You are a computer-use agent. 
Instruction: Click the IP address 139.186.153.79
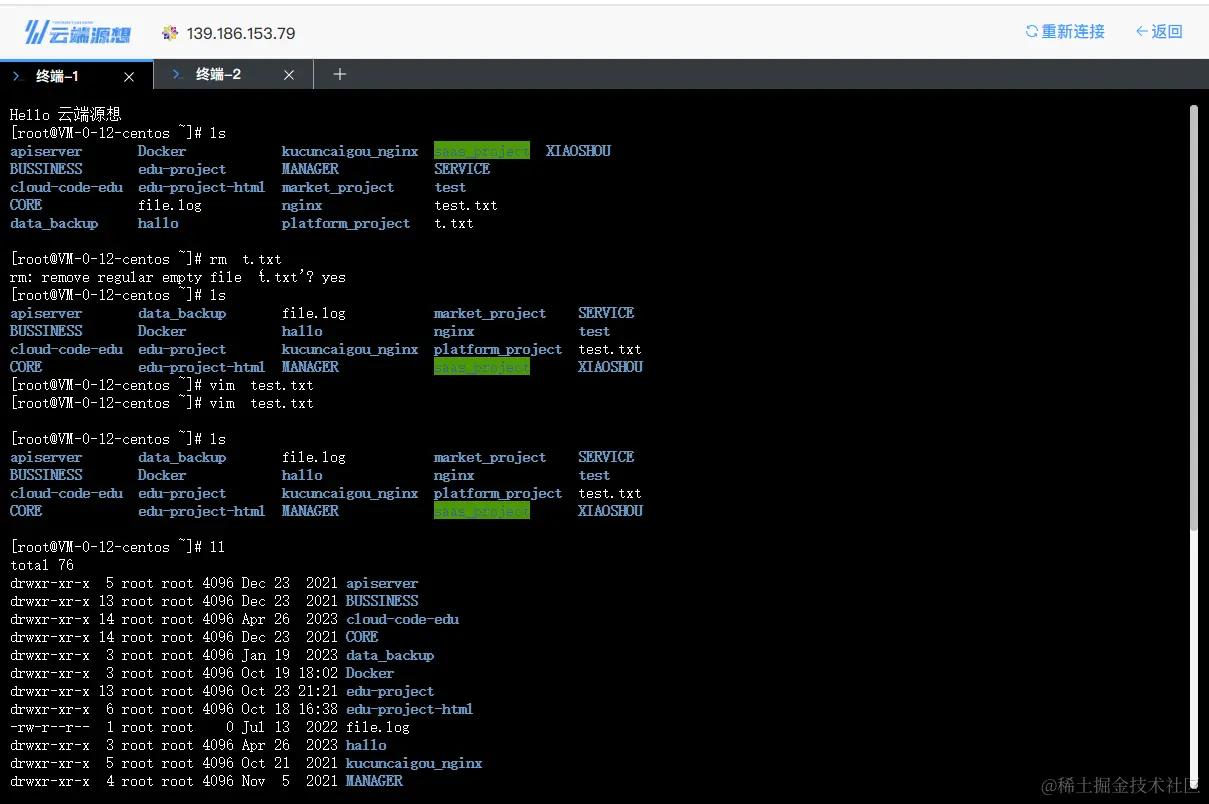(241, 33)
